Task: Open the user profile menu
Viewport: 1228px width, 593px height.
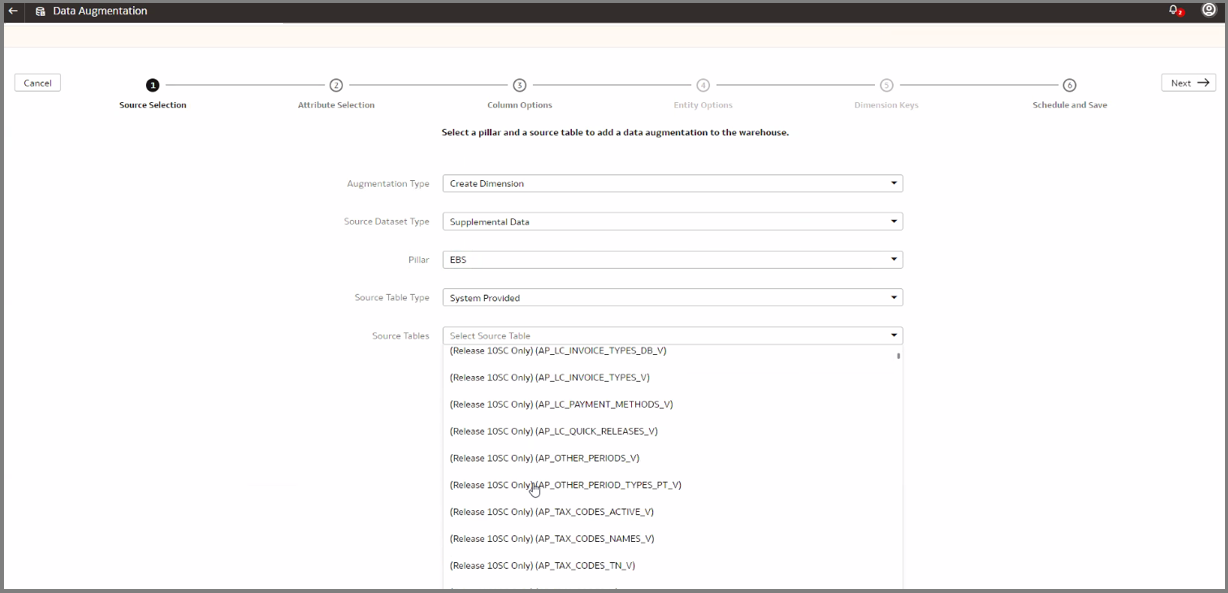Action: (x=1208, y=11)
